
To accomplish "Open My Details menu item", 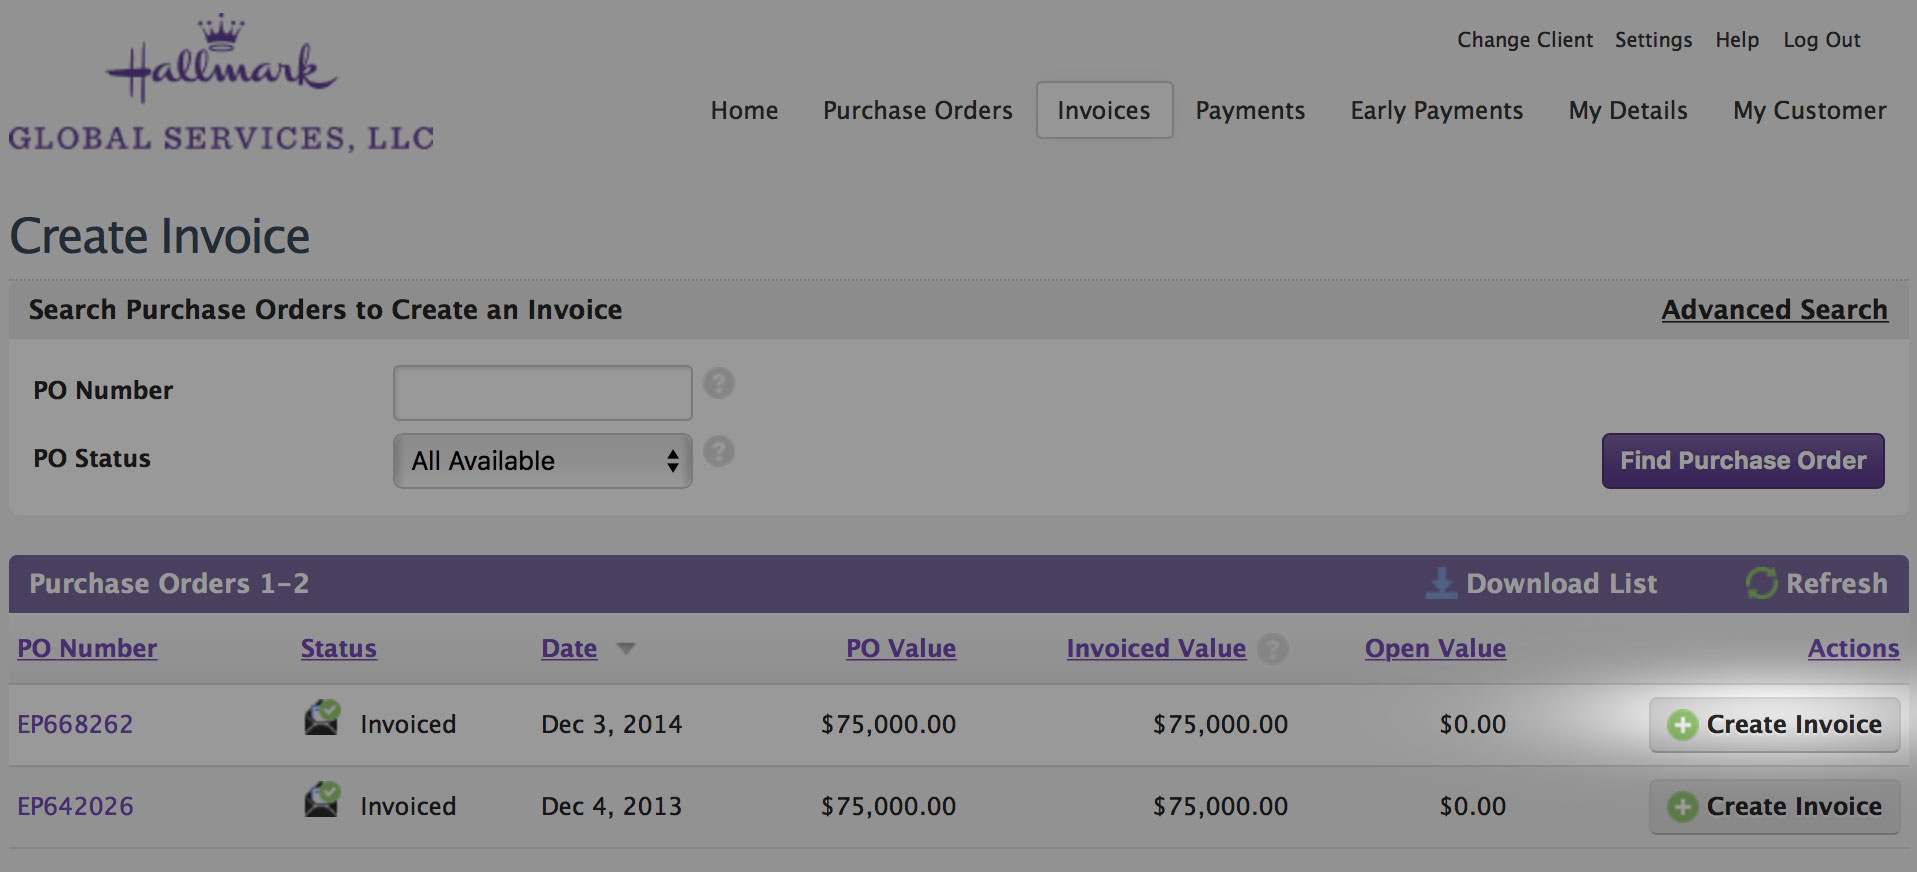I will pos(1628,110).
